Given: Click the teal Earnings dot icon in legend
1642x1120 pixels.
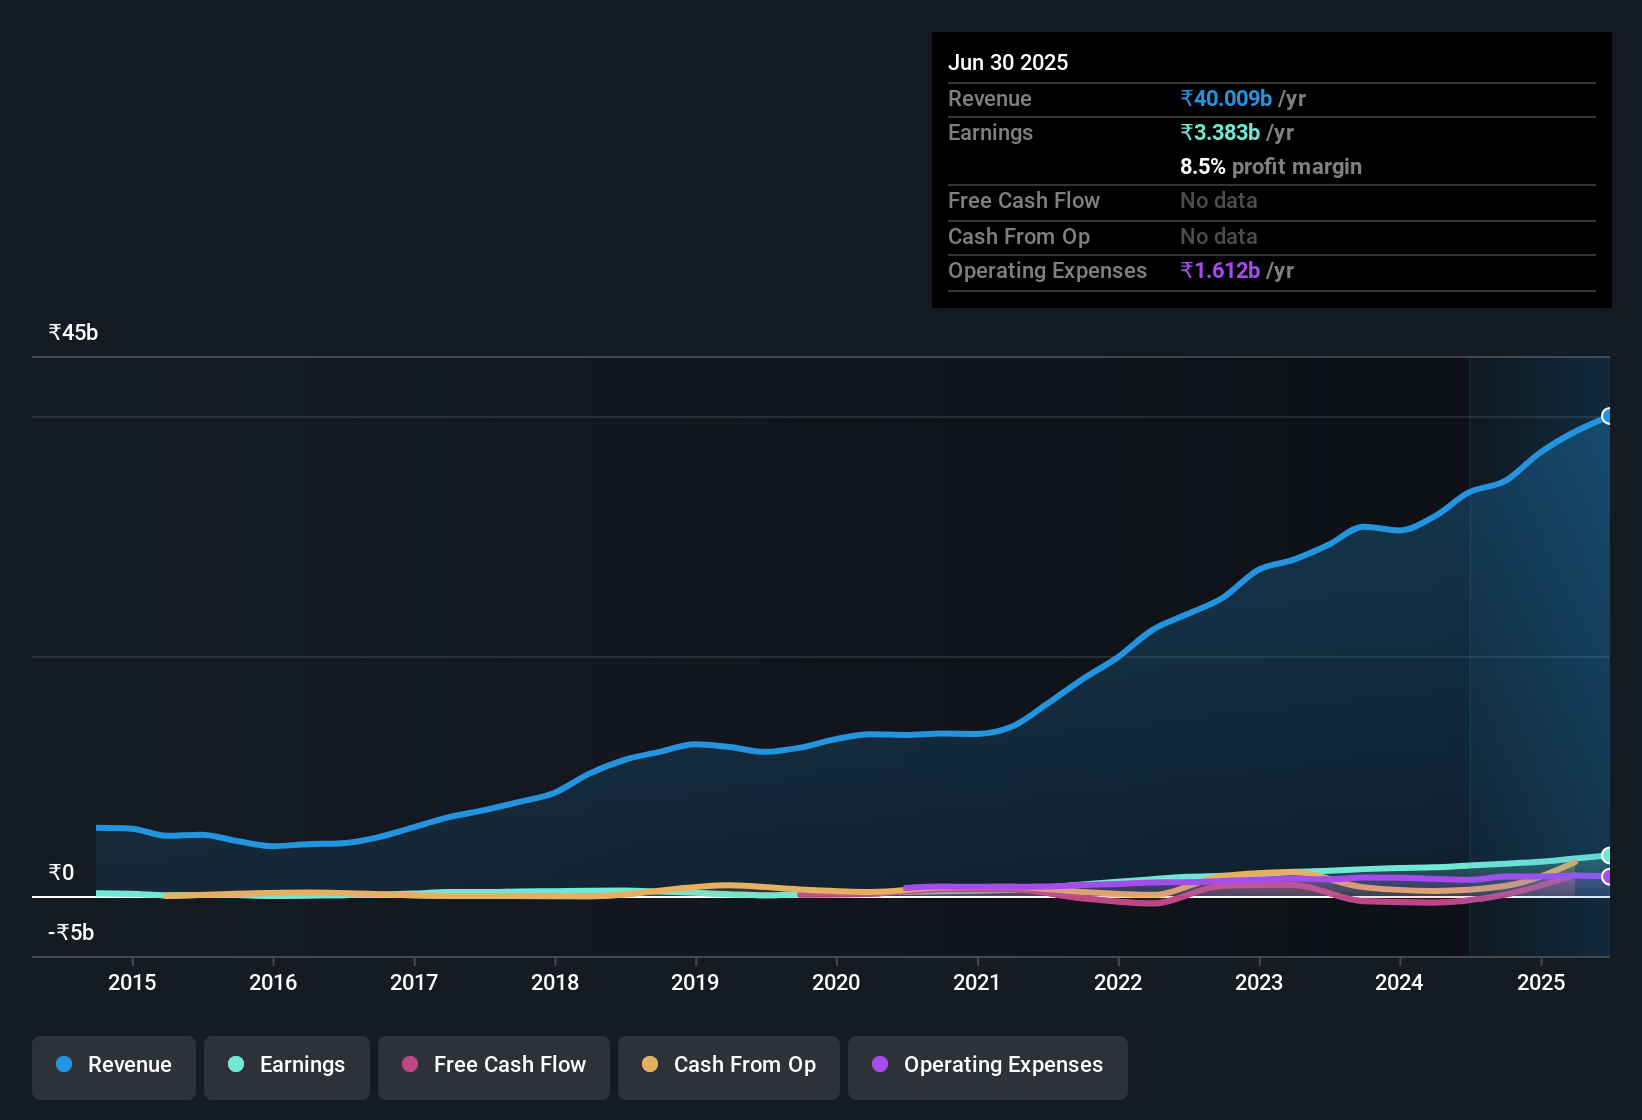Looking at the screenshot, I should (x=236, y=1065).
